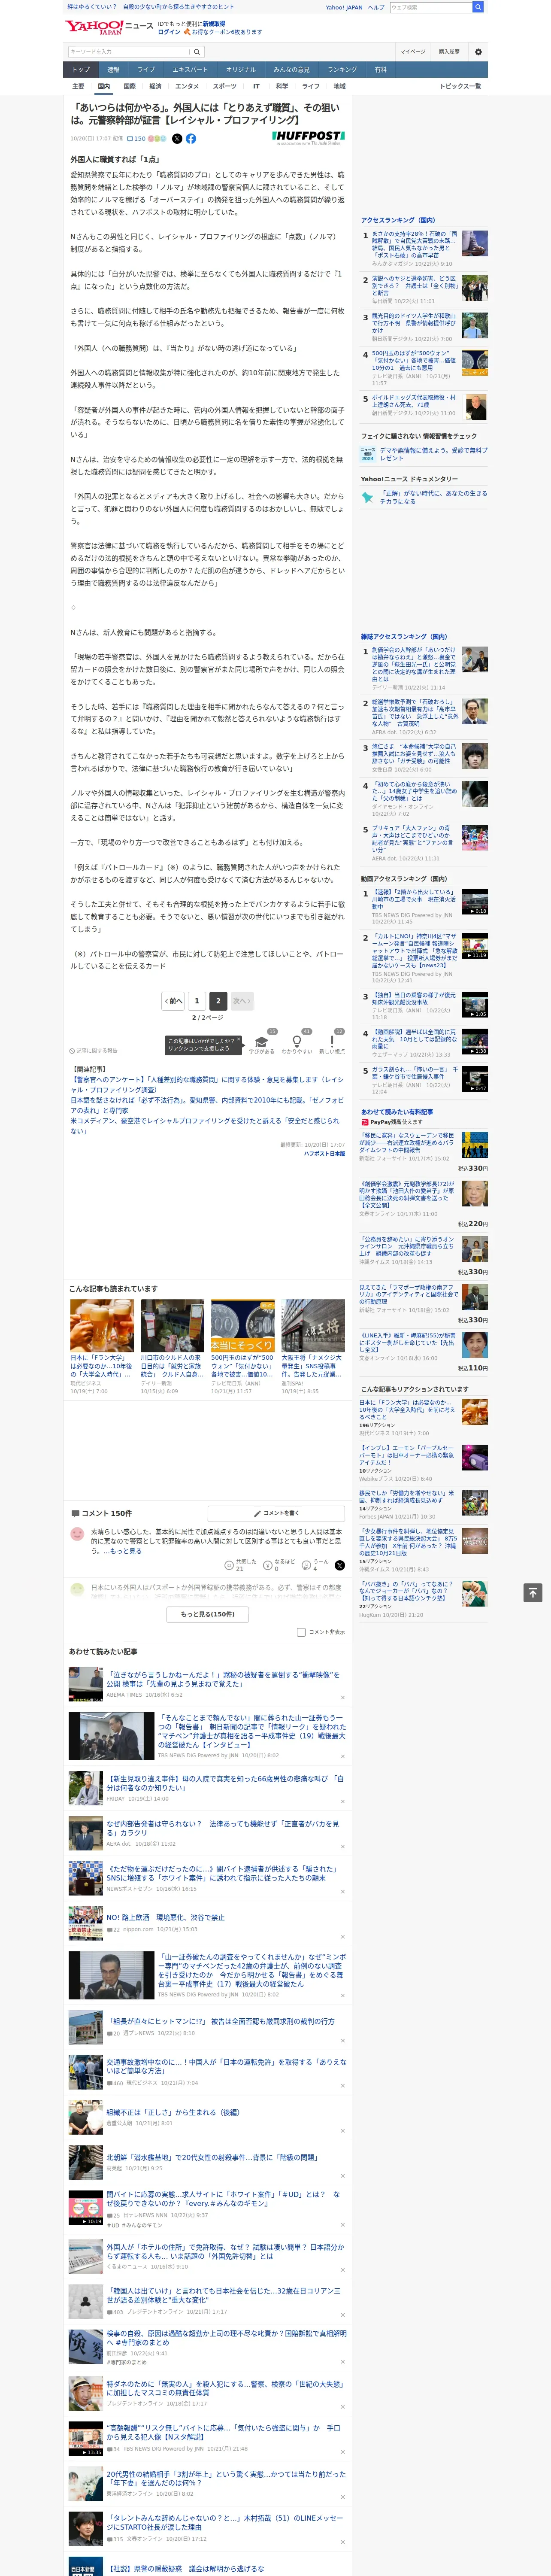Image resolution: width=551 pixels, height=2576 pixels.
Task: Open access ranking item 1 thumbnail
Action: click(x=475, y=243)
